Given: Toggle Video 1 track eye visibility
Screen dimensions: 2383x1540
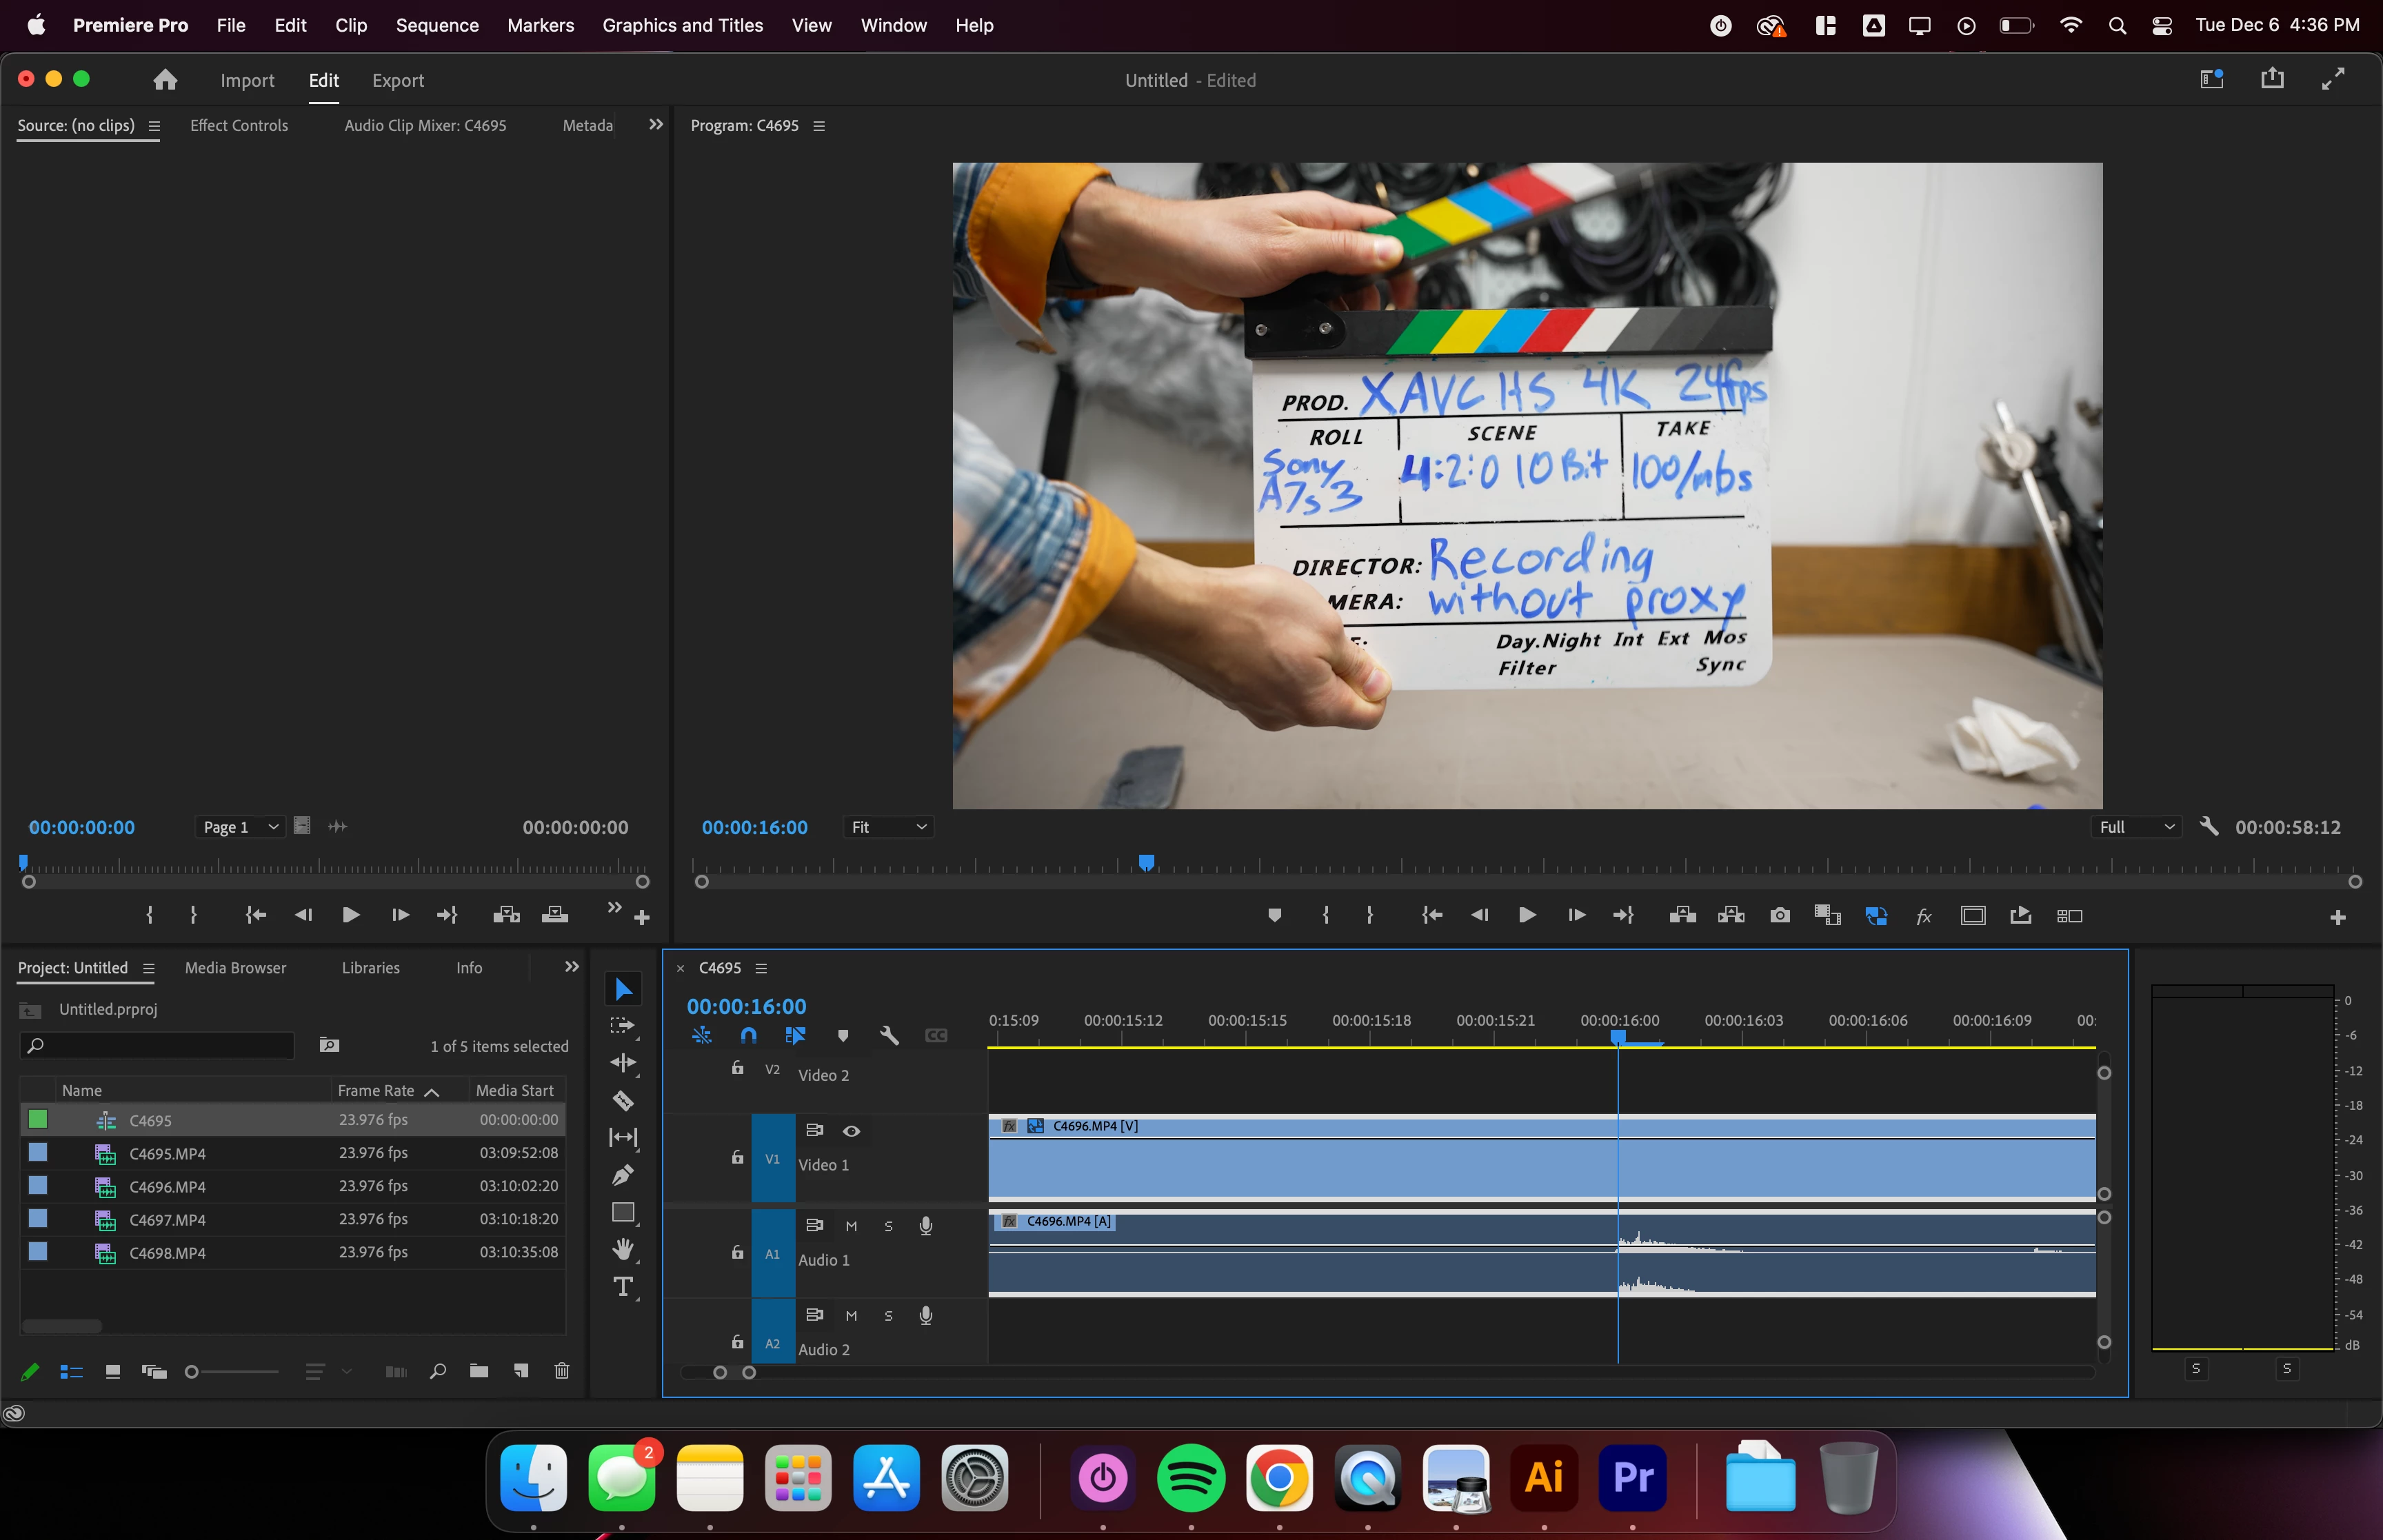Looking at the screenshot, I should click(851, 1130).
